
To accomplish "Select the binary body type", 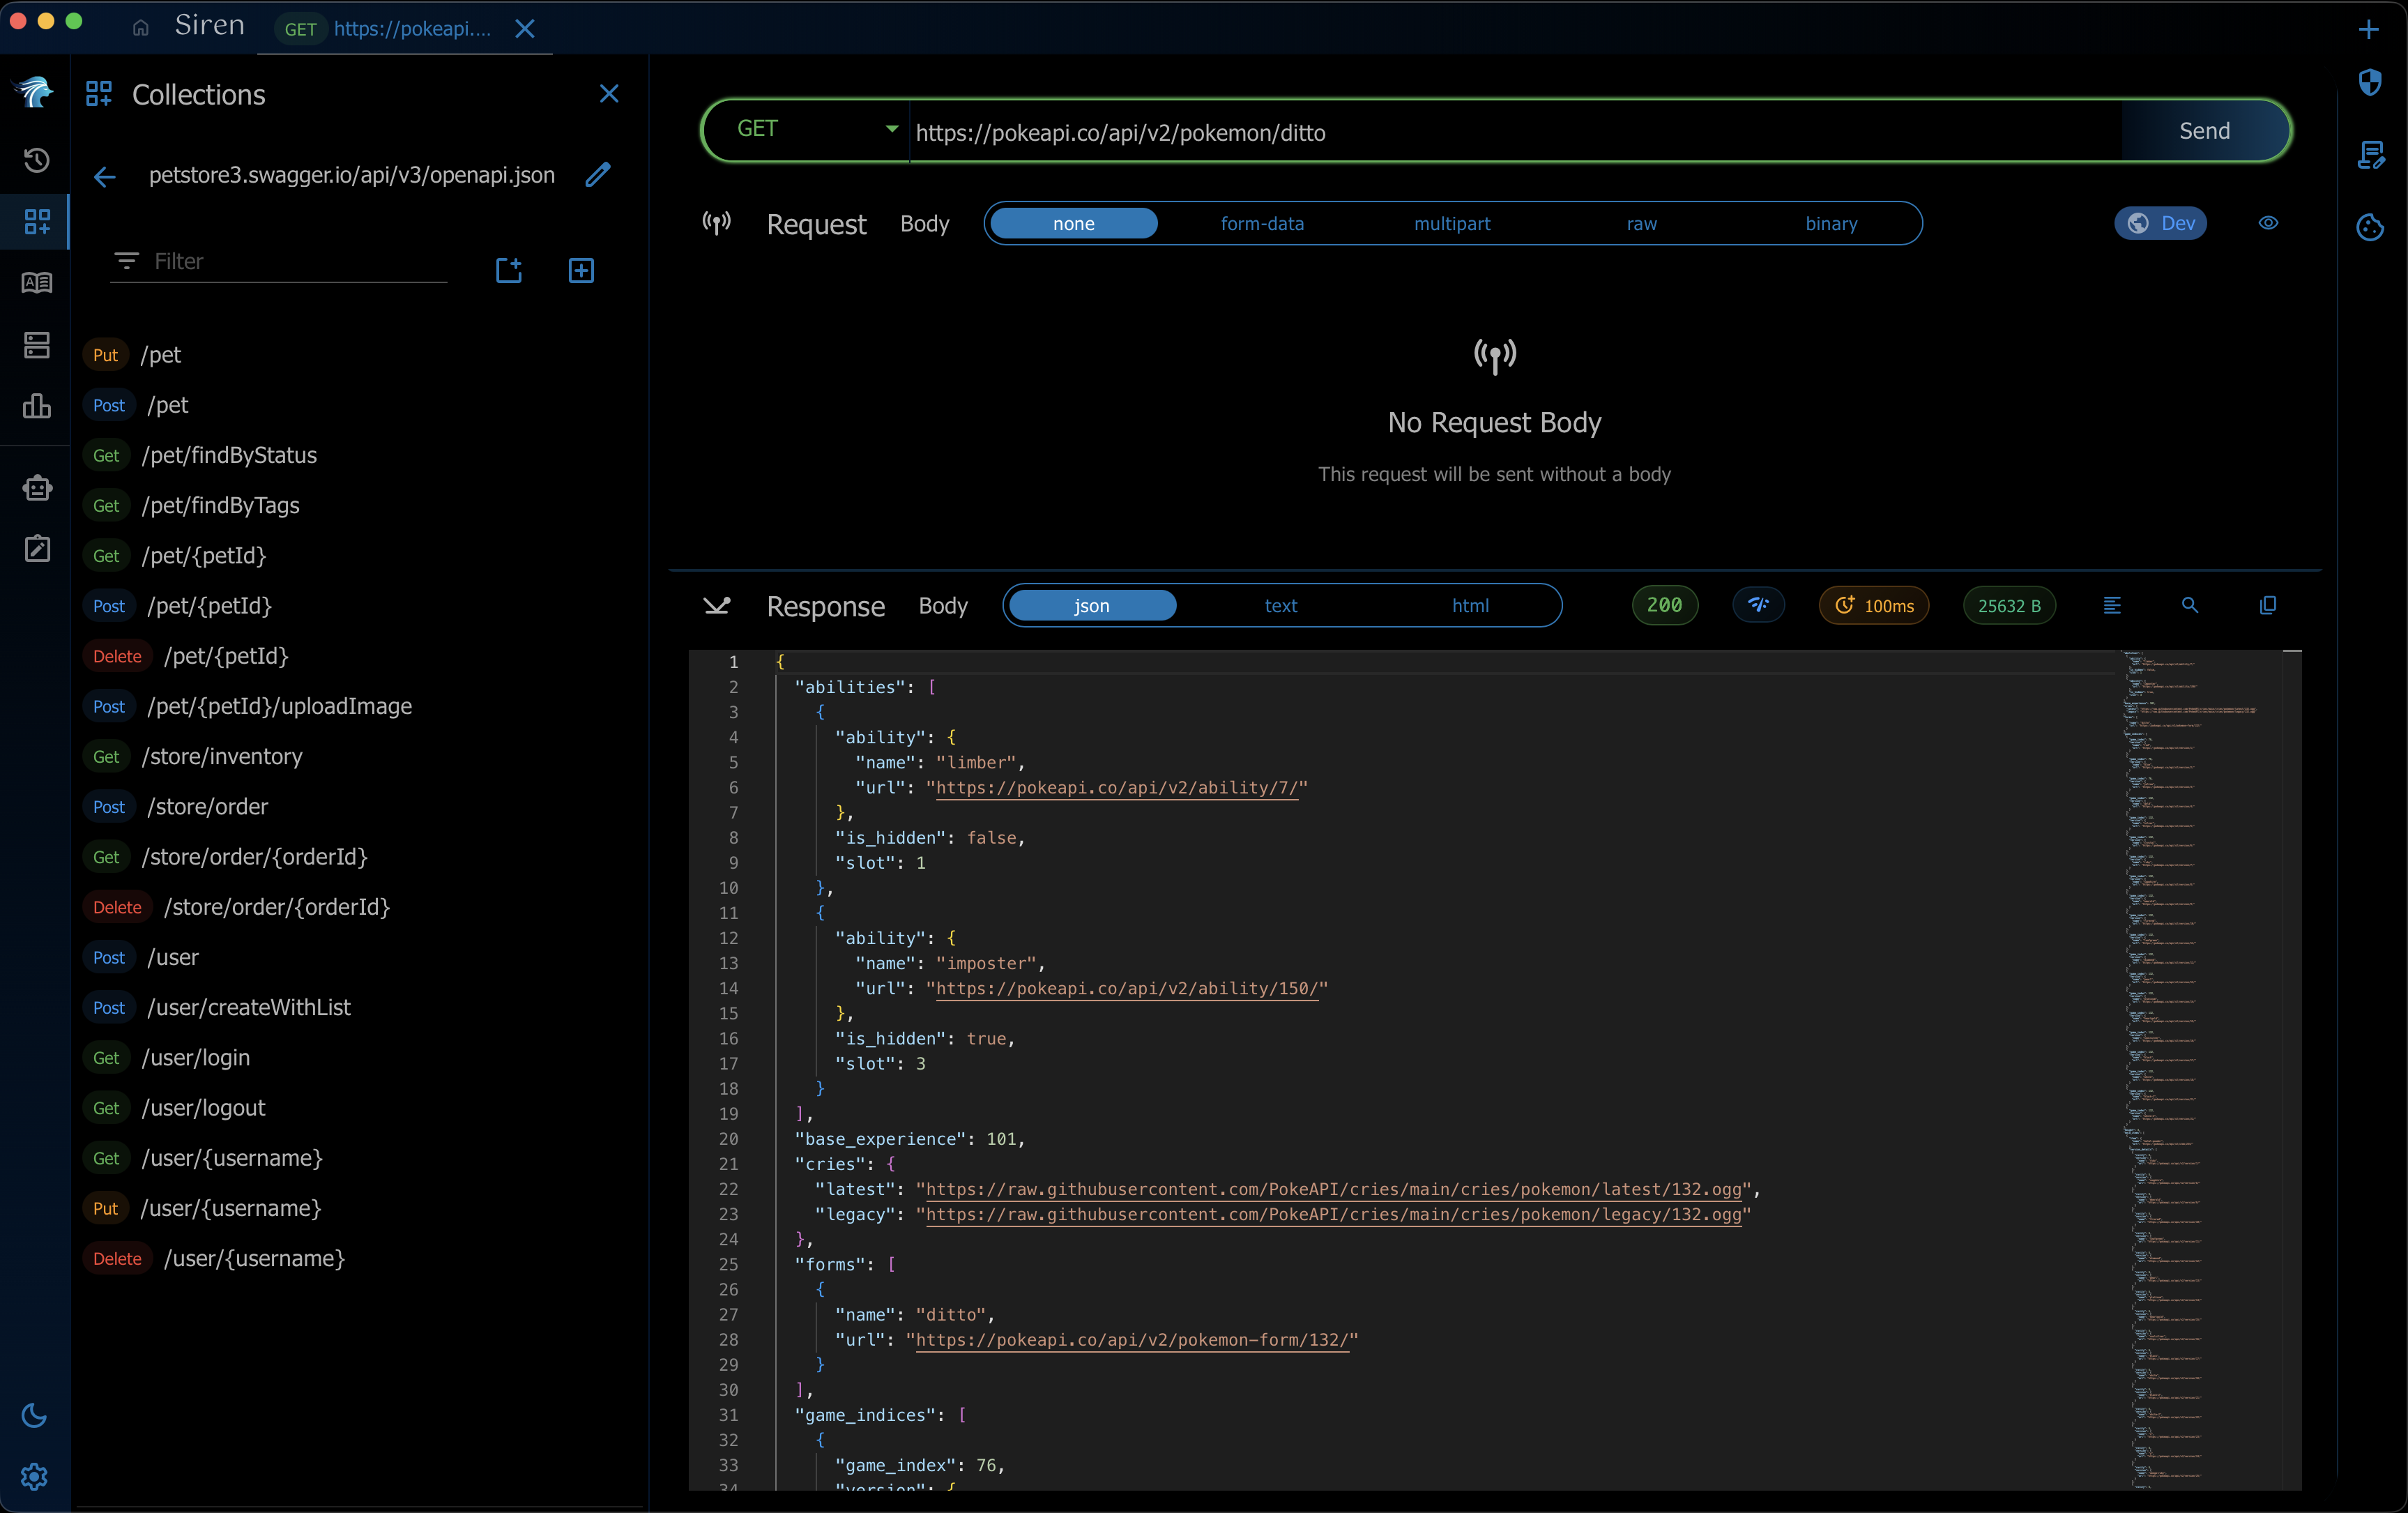I will click(1831, 224).
